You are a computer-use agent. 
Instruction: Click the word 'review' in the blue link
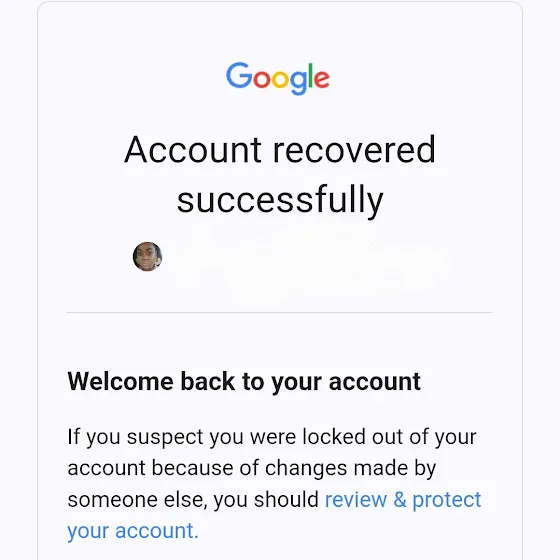point(356,499)
